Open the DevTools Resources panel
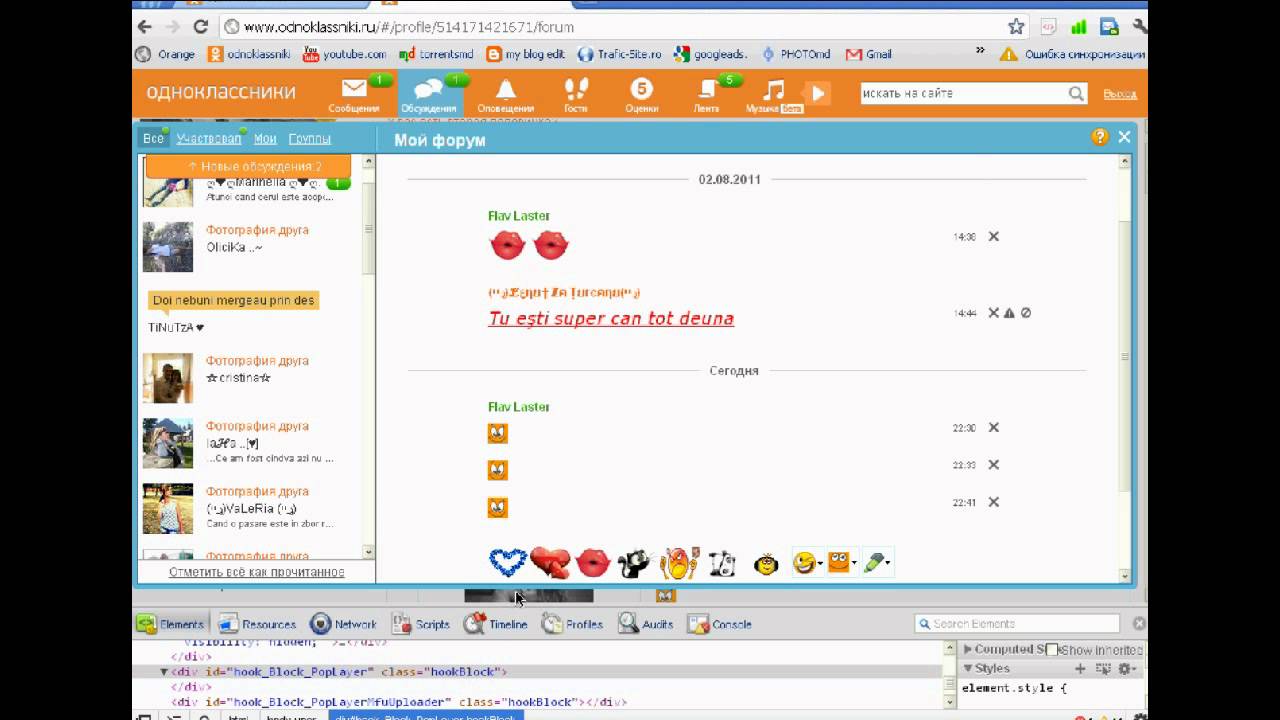The width and height of the screenshot is (1280, 720). click(257, 624)
